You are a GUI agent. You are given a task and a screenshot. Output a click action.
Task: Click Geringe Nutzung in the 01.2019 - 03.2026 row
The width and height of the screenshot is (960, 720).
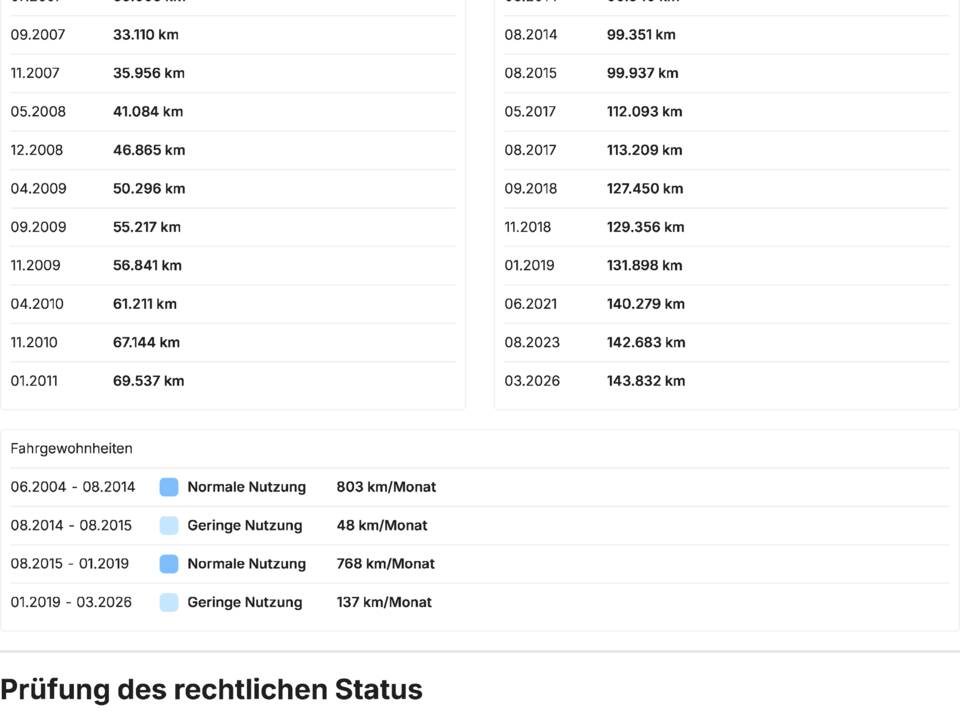244,602
